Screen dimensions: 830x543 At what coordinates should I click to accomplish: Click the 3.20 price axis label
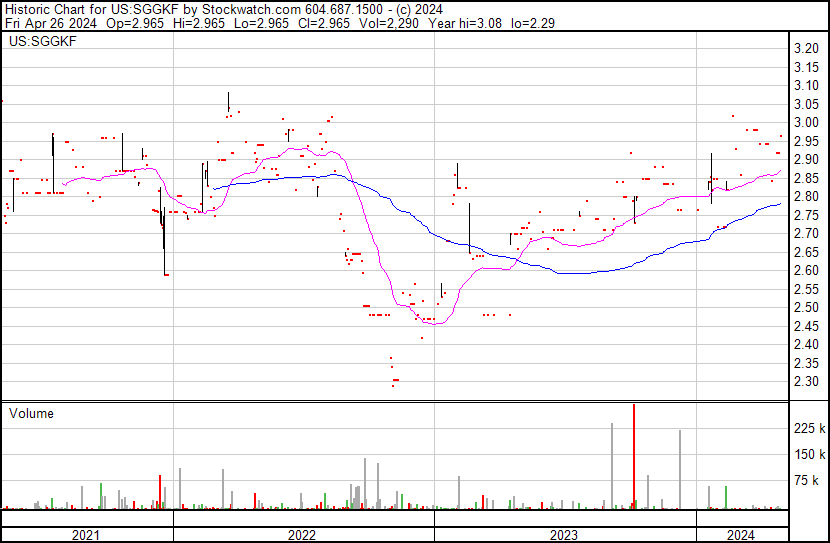(x=806, y=49)
